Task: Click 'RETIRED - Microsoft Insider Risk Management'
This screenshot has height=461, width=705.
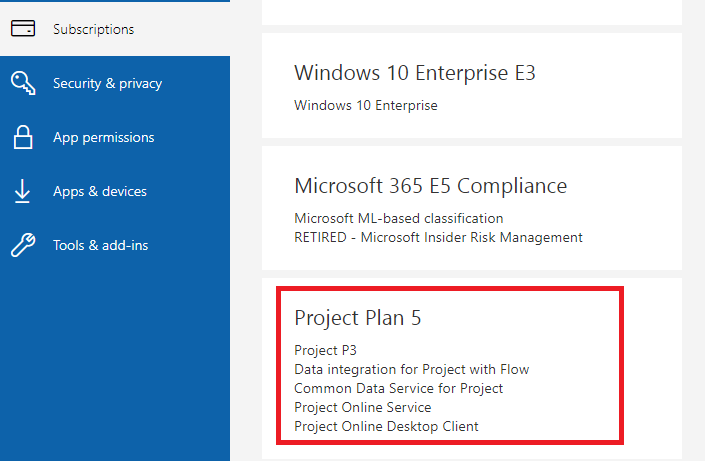Action: coord(438,237)
